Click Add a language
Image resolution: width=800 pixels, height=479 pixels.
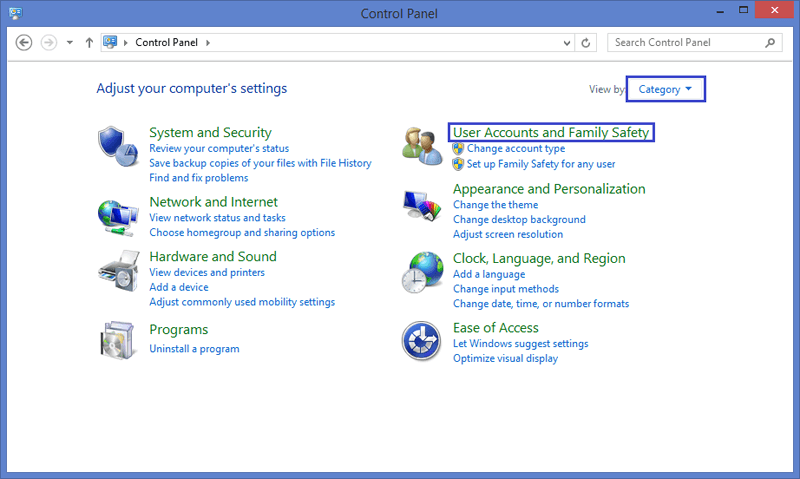[x=489, y=274]
